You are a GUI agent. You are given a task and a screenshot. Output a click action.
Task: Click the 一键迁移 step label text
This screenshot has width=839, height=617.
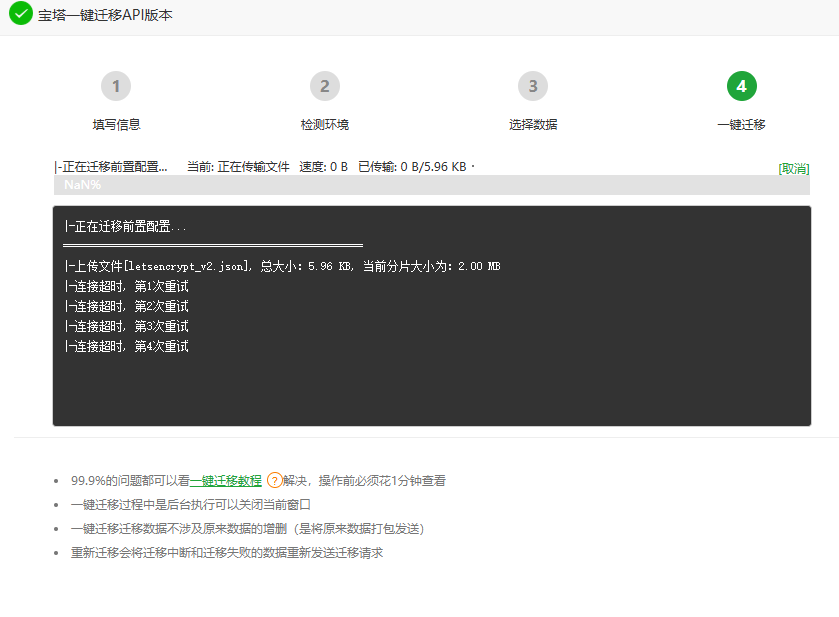point(741,124)
